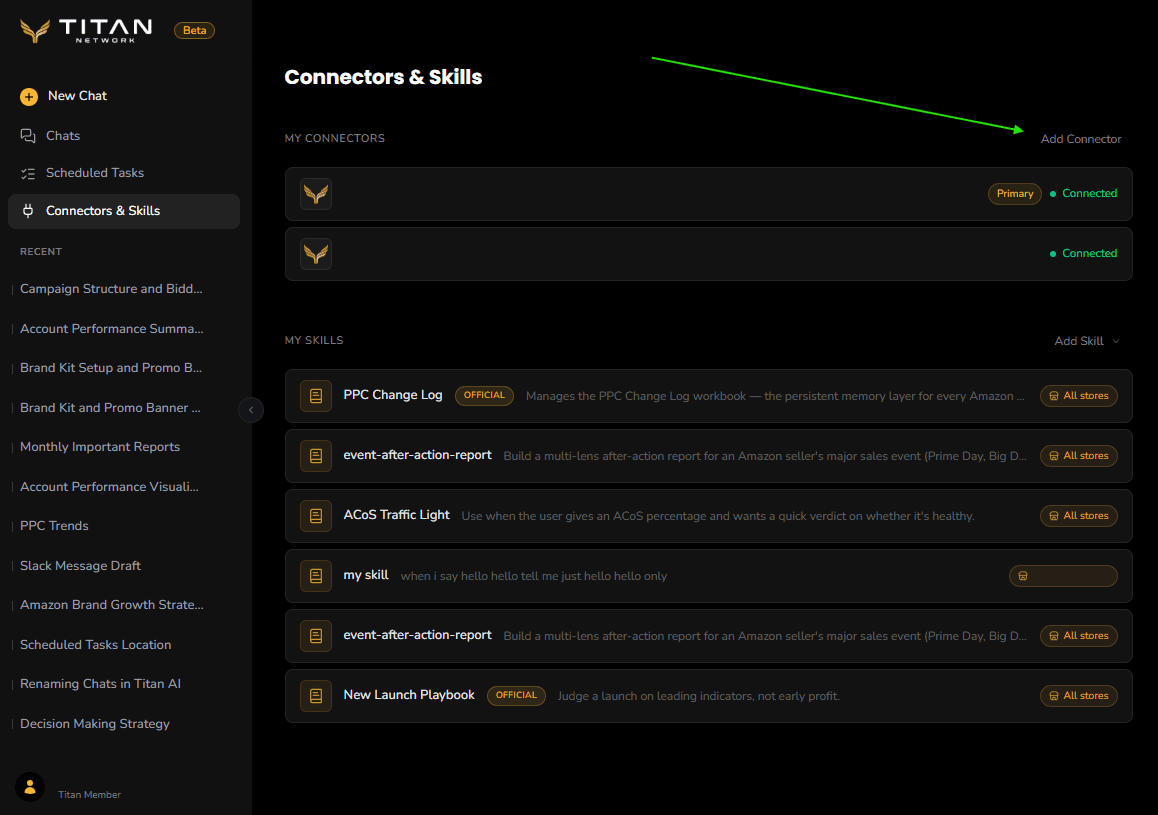Click the my skill document icon

[x=316, y=576]
